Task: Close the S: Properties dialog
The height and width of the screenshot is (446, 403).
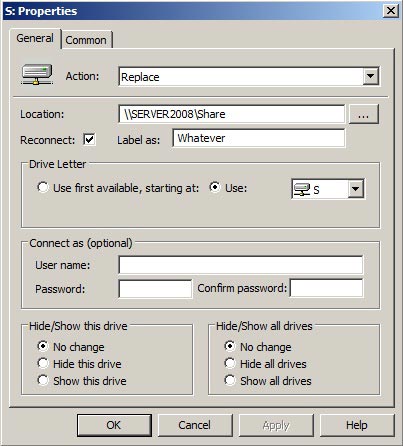Action: coord(390,11)
